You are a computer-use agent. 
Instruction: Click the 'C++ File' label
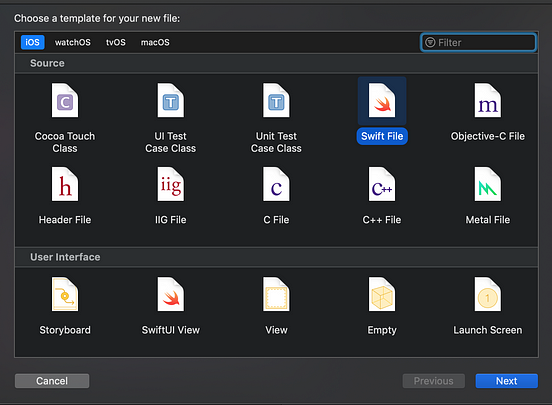tap(382, 220)
